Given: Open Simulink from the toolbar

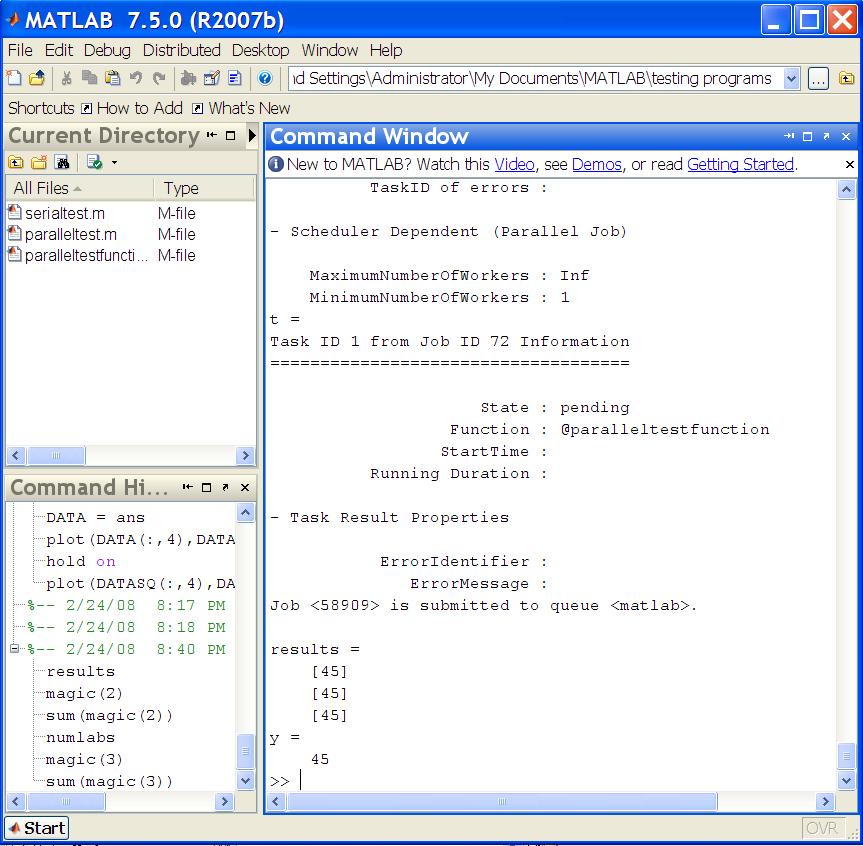Looking at the screenshot, I should (188, 78).
